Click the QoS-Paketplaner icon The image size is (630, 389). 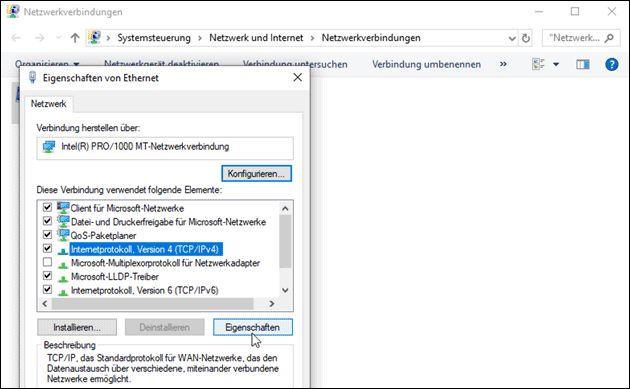(63, 235)
